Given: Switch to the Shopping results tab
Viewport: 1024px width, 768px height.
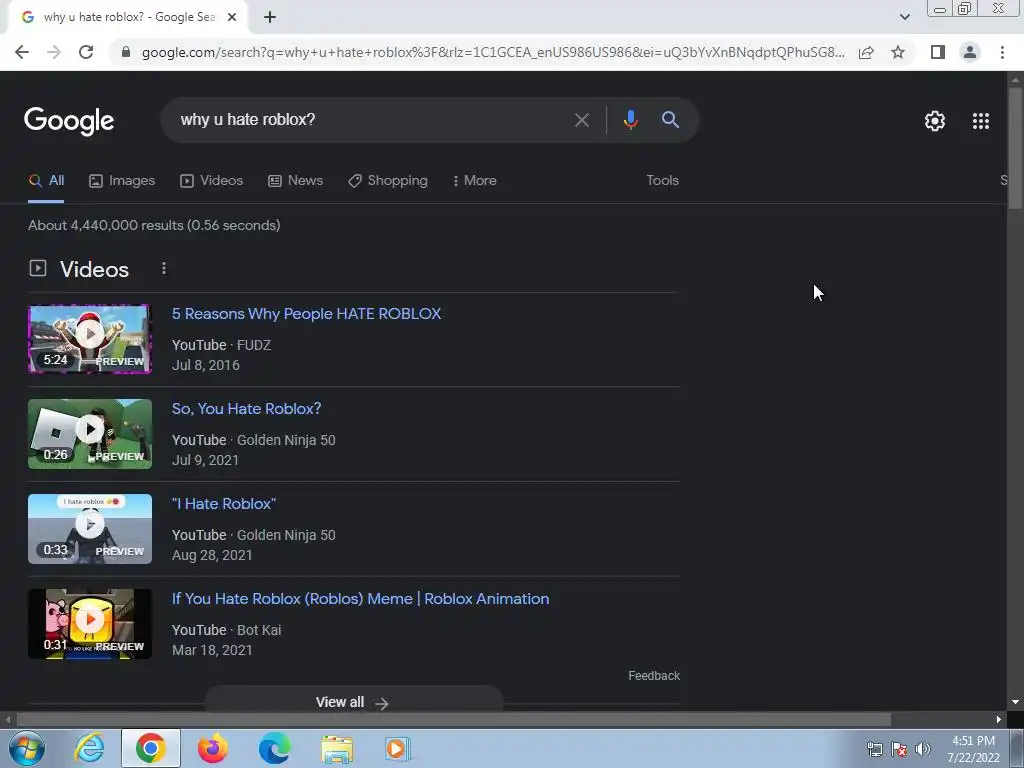Looking at the screenshot, I should click(x=388, y=181).
